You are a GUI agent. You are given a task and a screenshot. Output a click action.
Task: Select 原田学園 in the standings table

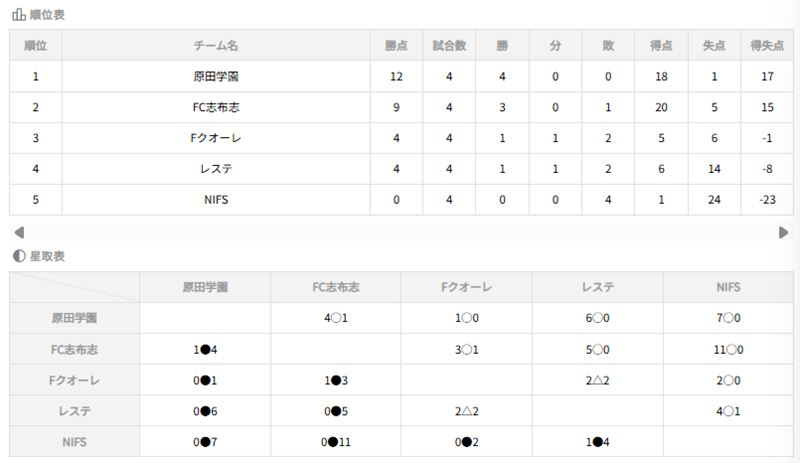pyautogui.click(x=216, y=76)
